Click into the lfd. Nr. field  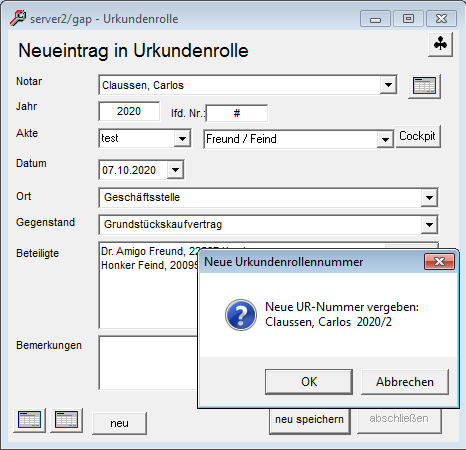pos(237,113)
